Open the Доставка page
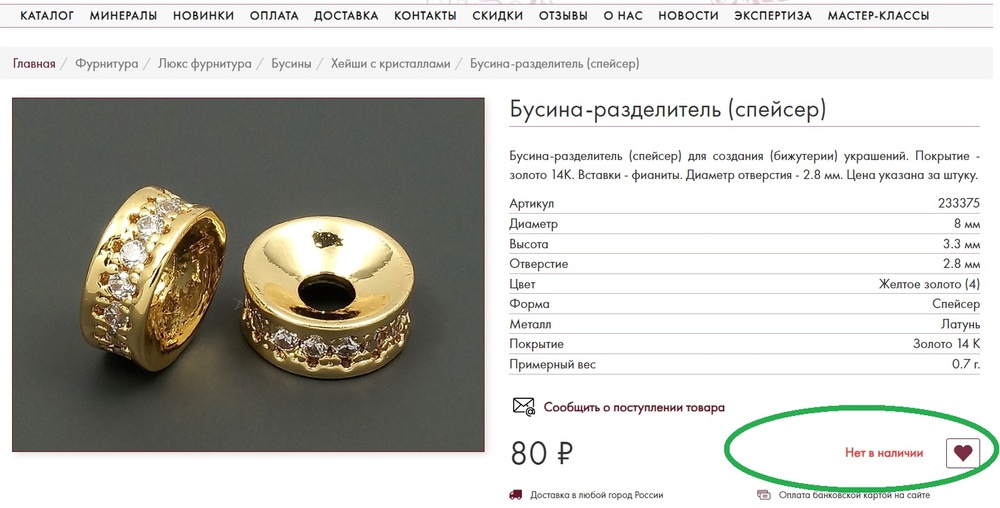The width and height of the screenshot is (1000, 508). coord(346,16)
